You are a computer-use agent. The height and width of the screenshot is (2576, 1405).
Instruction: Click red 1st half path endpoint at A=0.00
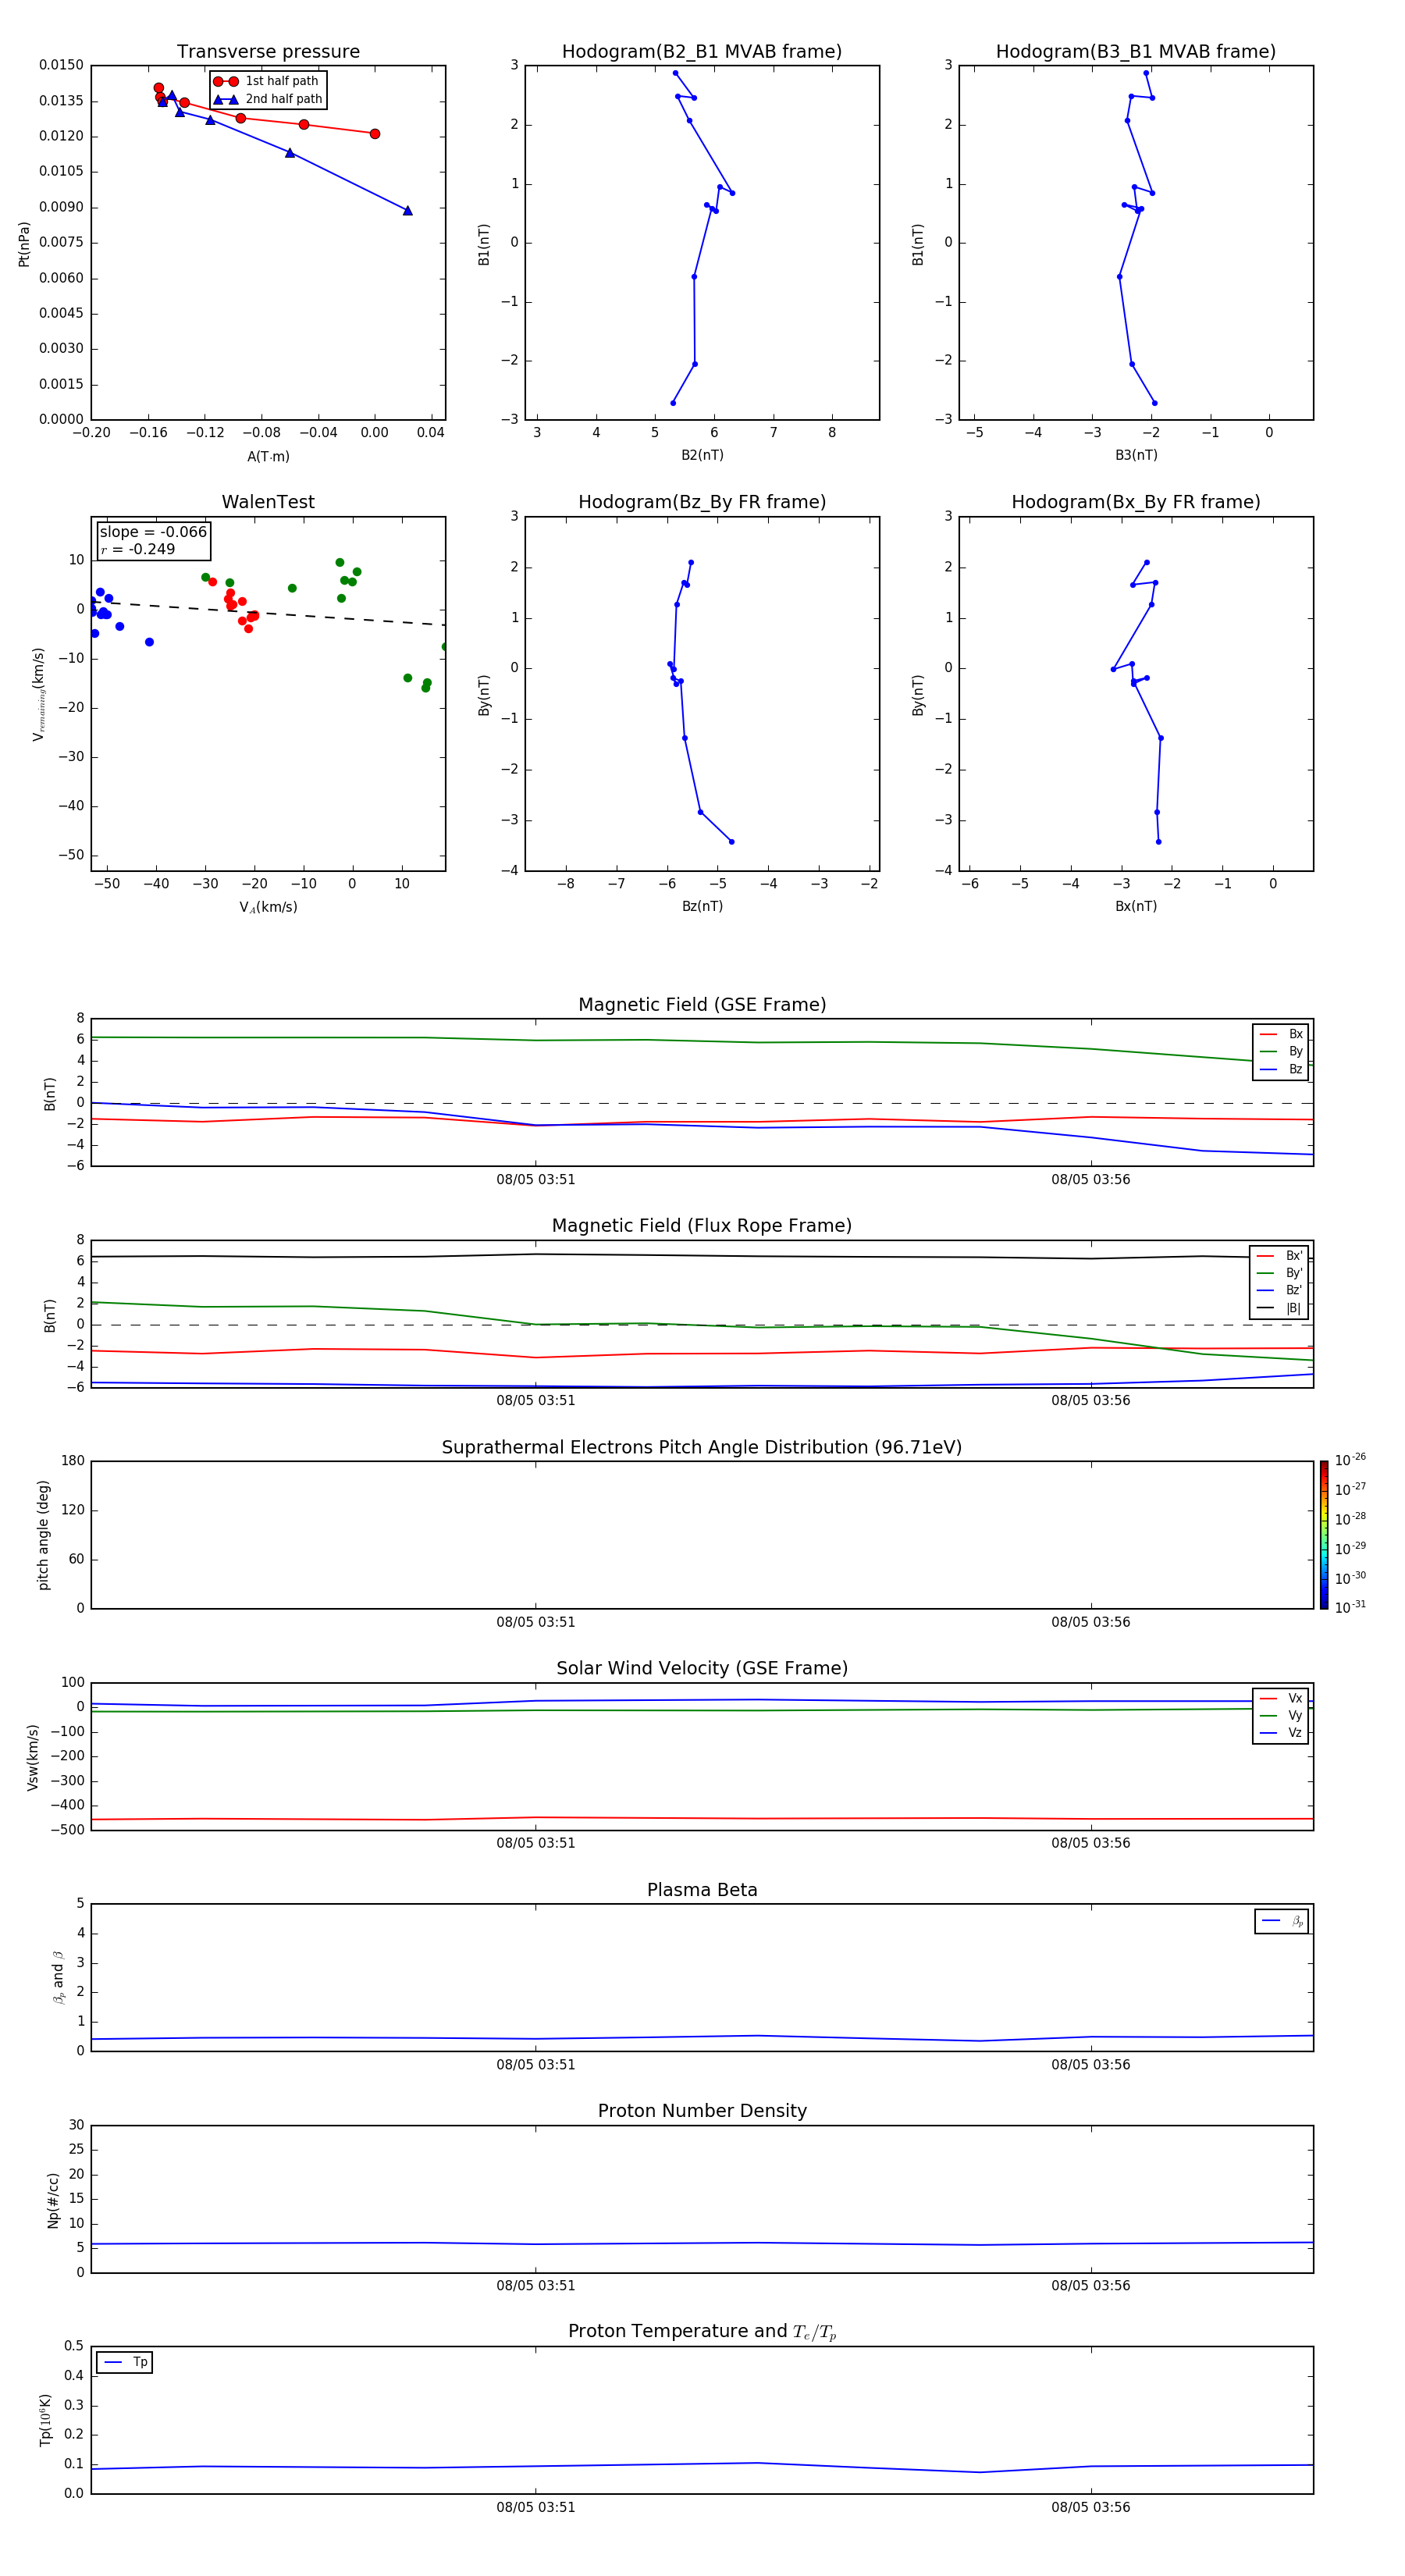click(x=375, y=134)
